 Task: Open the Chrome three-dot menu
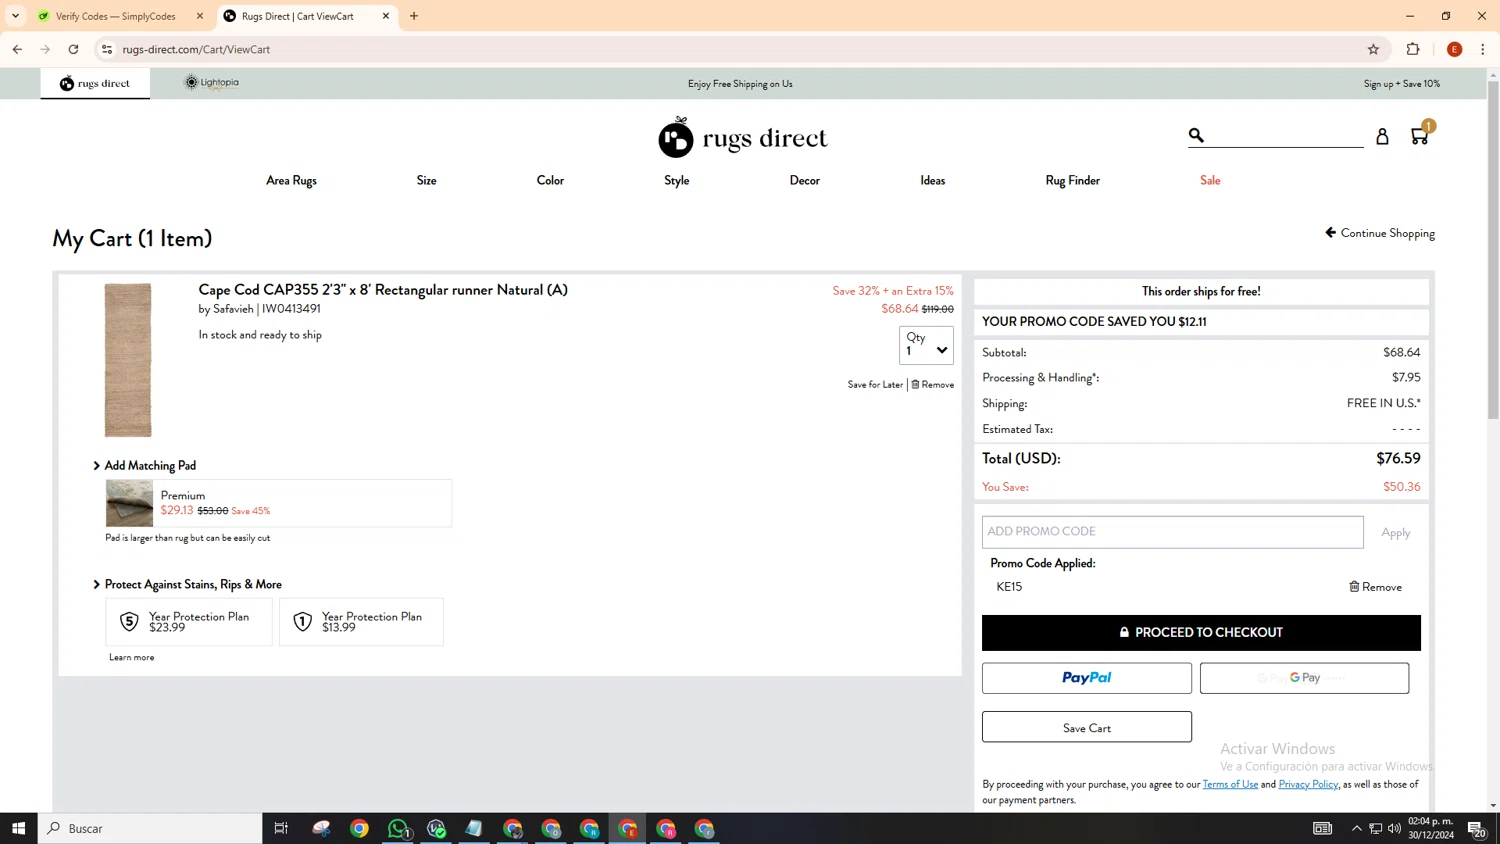click(x=1483, y=49)
